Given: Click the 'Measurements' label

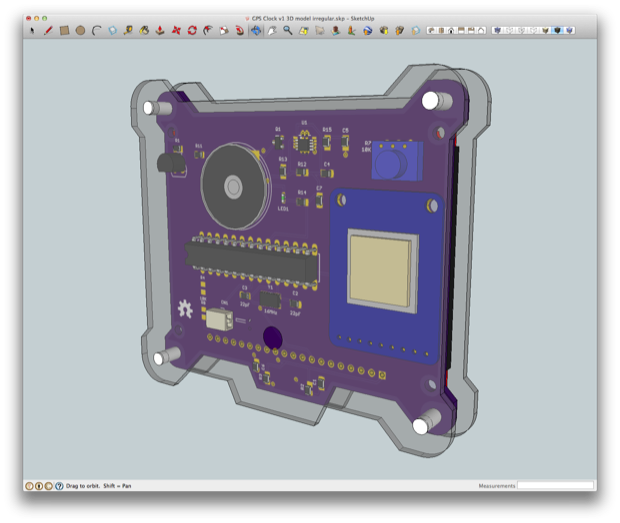Looking at the screenshot, I should pyautogui.click(x=497, y=486).
